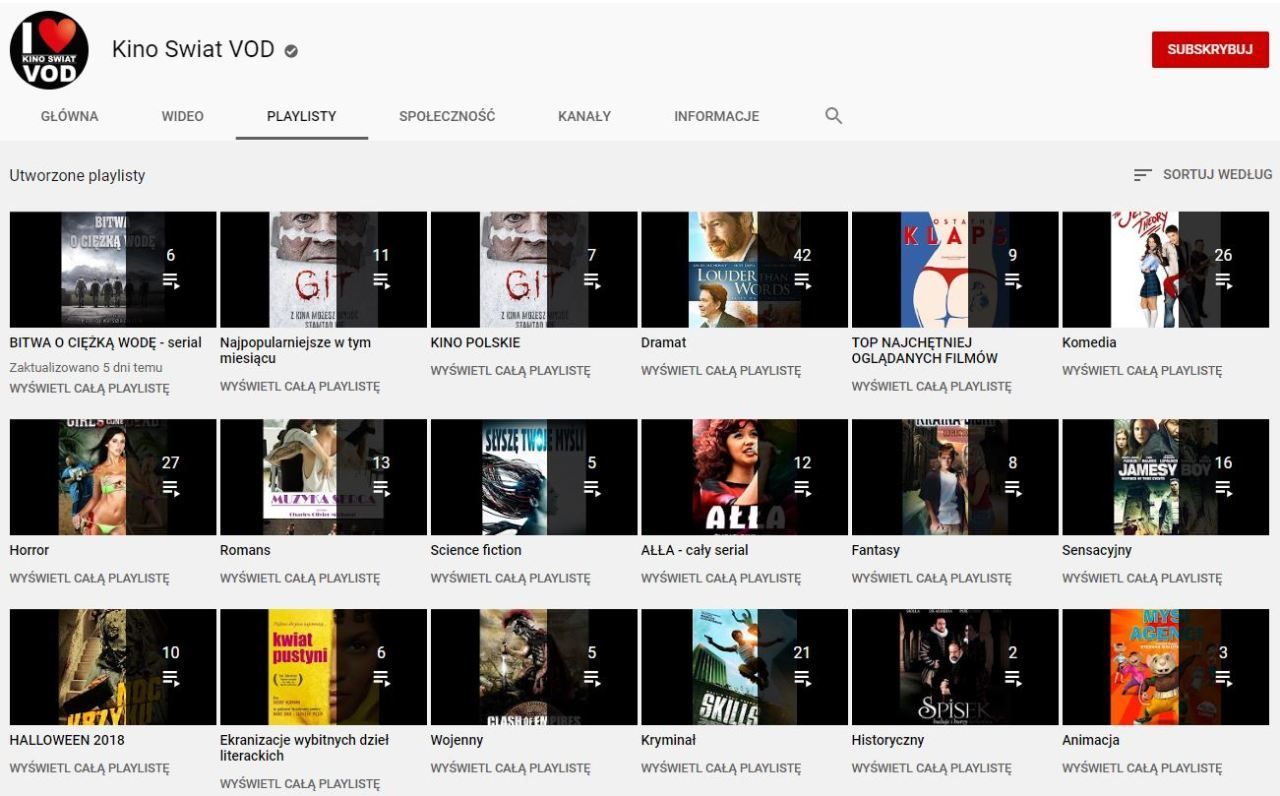The width and height of the screenshot is (1280, 796).
Task: Click the 'HALLOWEEN 2018' playlist title
Action: [x=67, y=740]
